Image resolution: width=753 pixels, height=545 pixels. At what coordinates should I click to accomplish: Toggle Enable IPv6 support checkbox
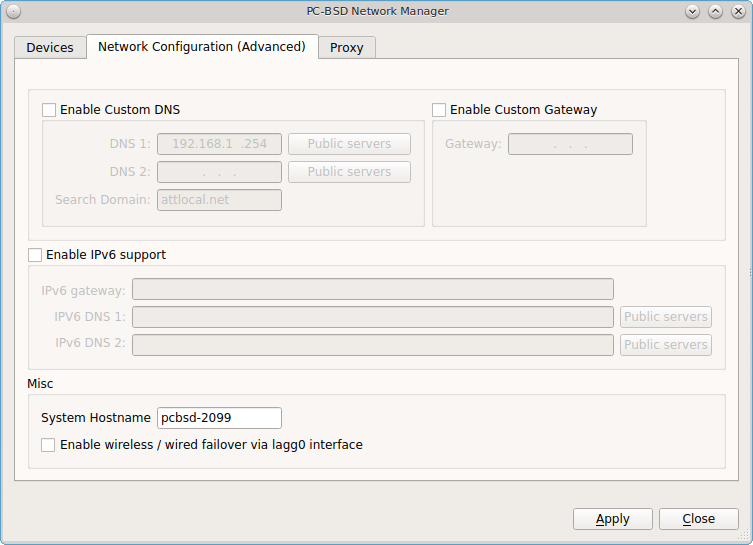[x=35, y=255]
